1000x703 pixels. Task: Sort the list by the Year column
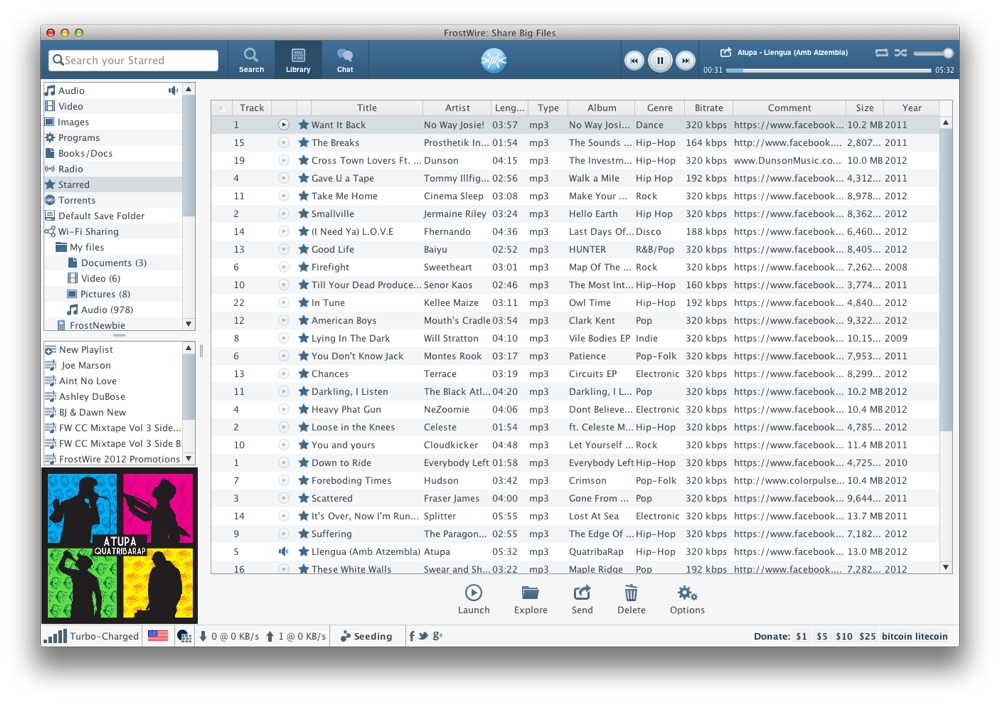911,108
